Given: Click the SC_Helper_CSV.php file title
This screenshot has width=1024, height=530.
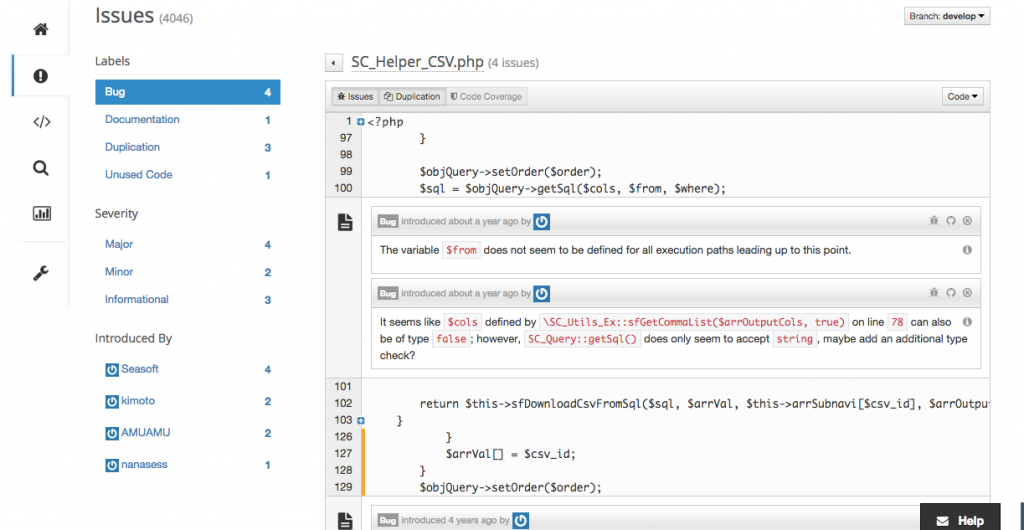Looking at the screenshot, I should point(417,63).
